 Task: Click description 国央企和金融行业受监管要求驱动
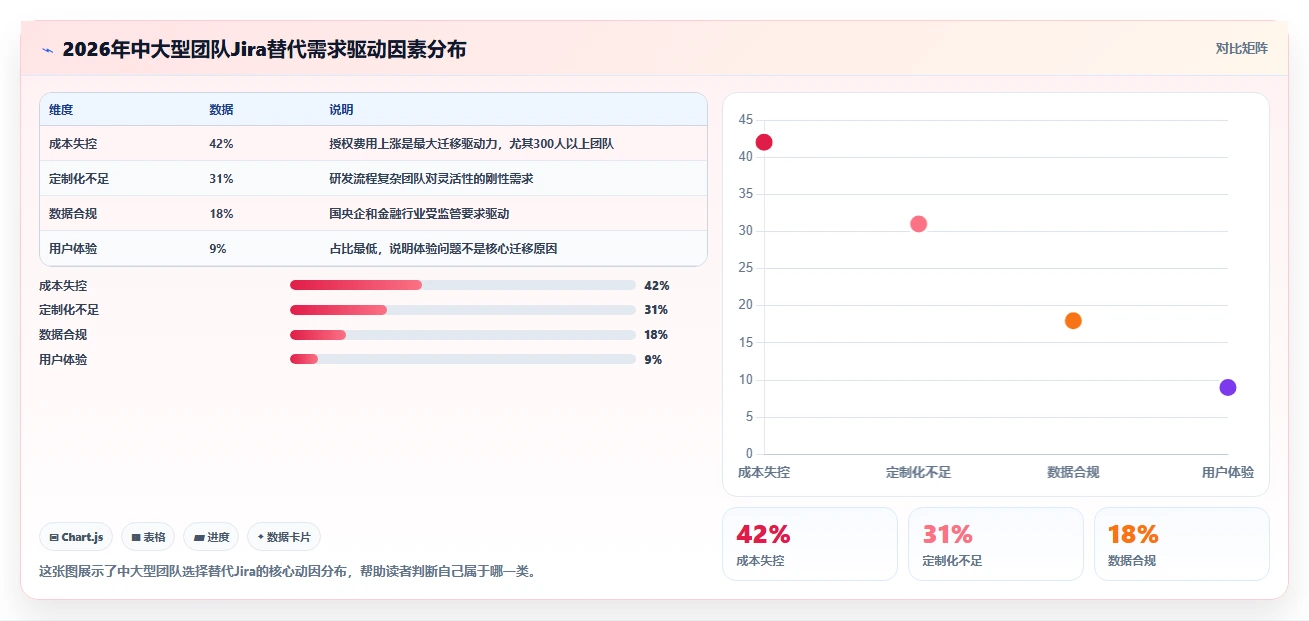click(x=419, y=213)
